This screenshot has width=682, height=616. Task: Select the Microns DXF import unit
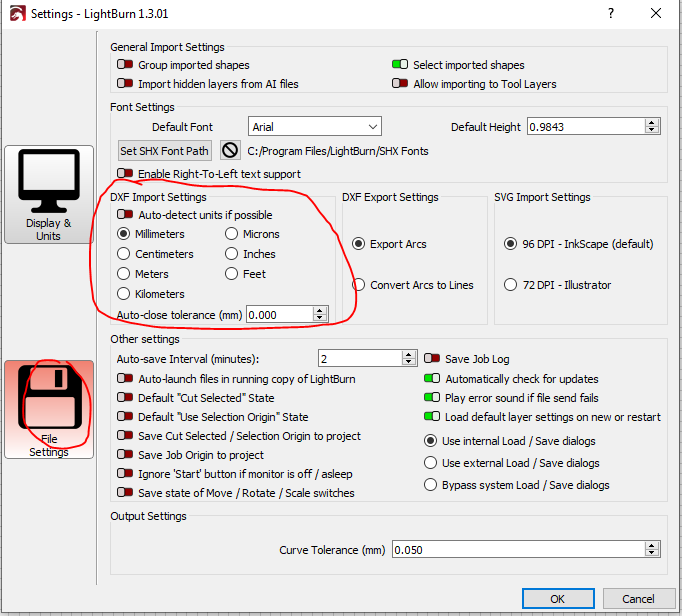(231, 234)
